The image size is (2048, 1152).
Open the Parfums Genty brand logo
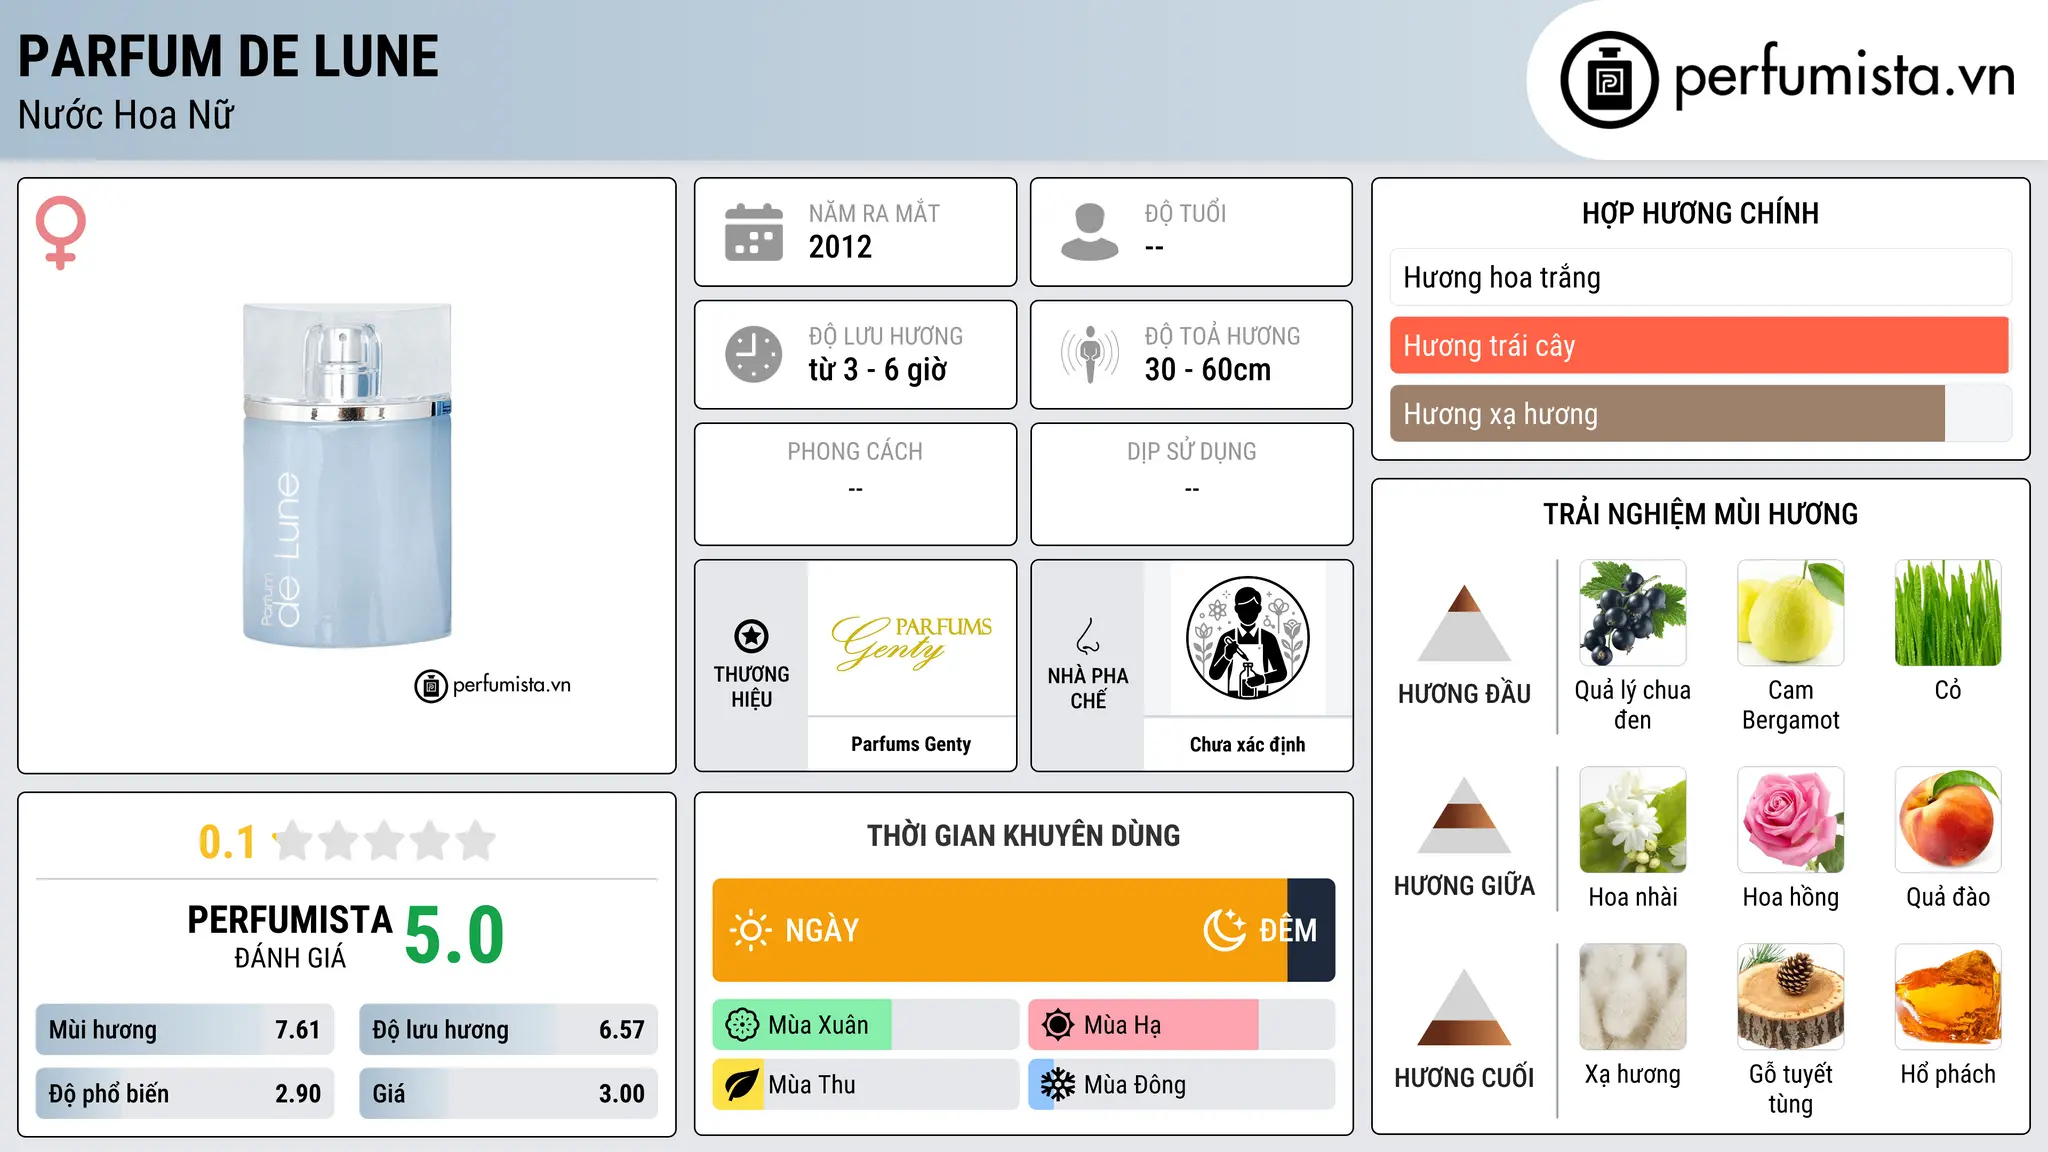[x=911, y=640]
